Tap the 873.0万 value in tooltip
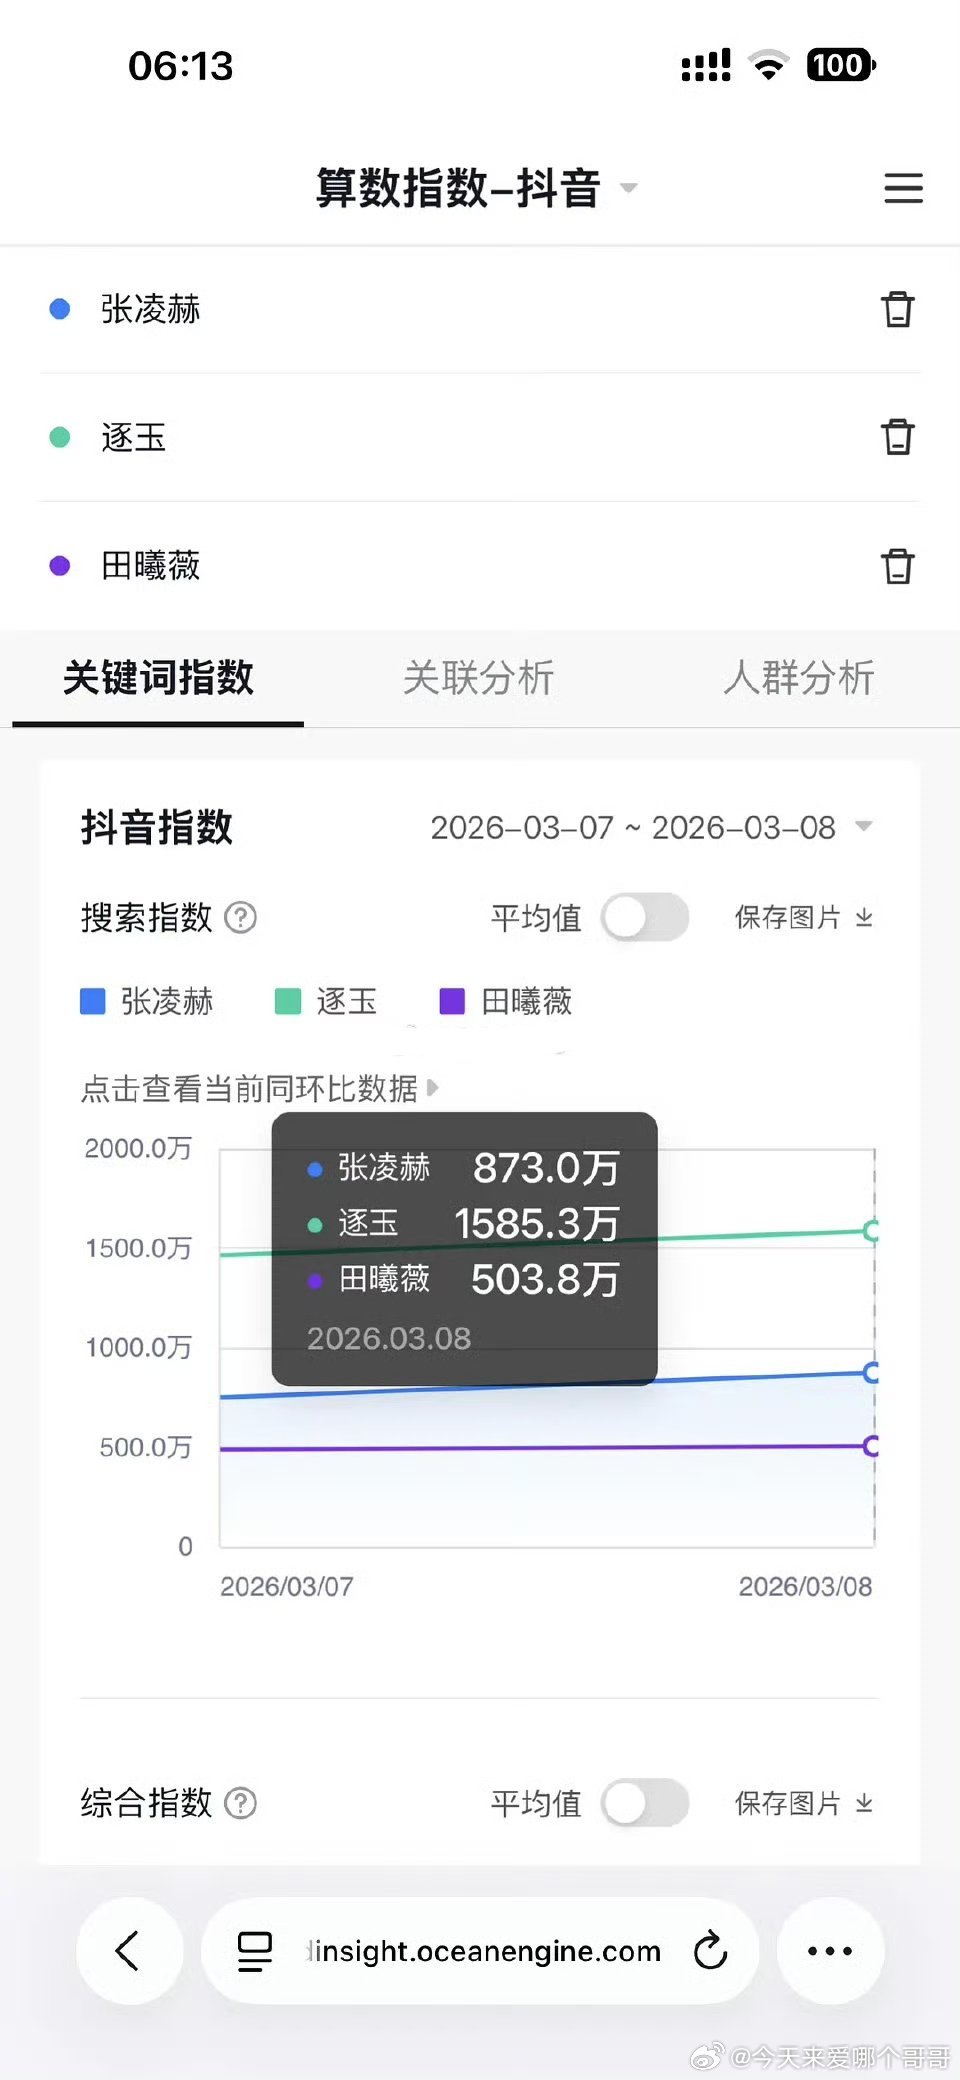The image size is (960, 2080). pyautogui.click(x=546, y=1167)
